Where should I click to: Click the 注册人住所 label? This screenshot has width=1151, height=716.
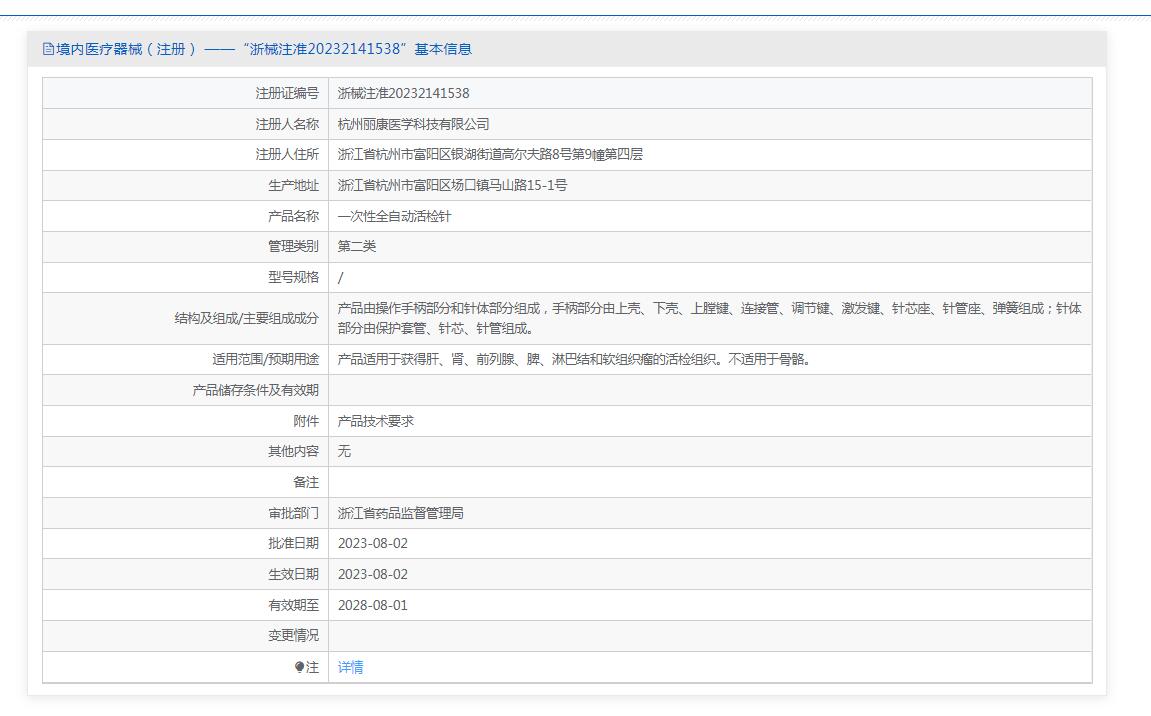[x=287, y=154]
